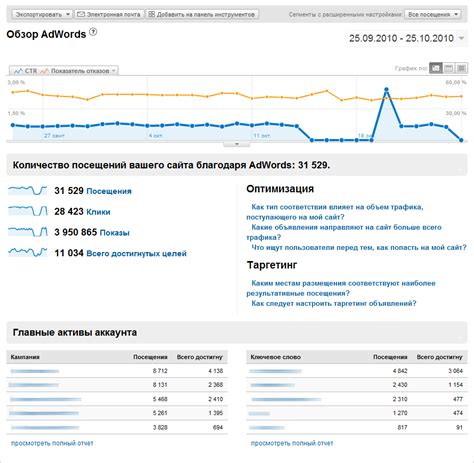Image resolution: width=474 pixels, height=463 pixels.
Task: Click Посещения header in keyword table
Action: tap(390, 357)
